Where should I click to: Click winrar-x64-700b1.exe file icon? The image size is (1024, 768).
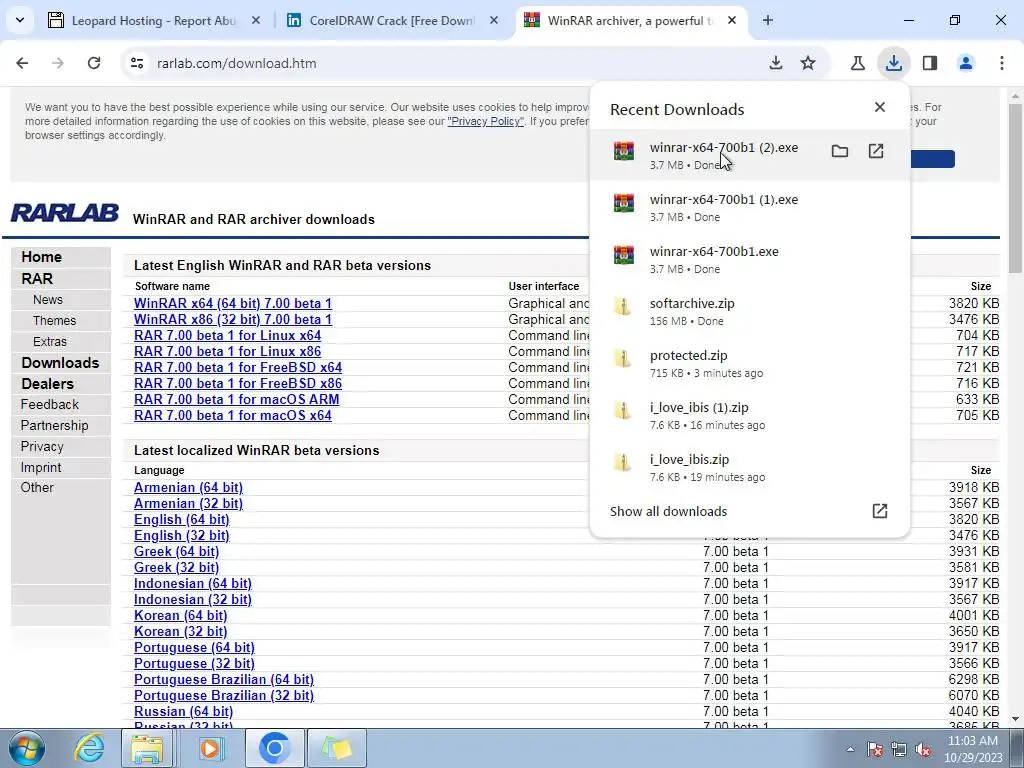(x=624, y=255)
